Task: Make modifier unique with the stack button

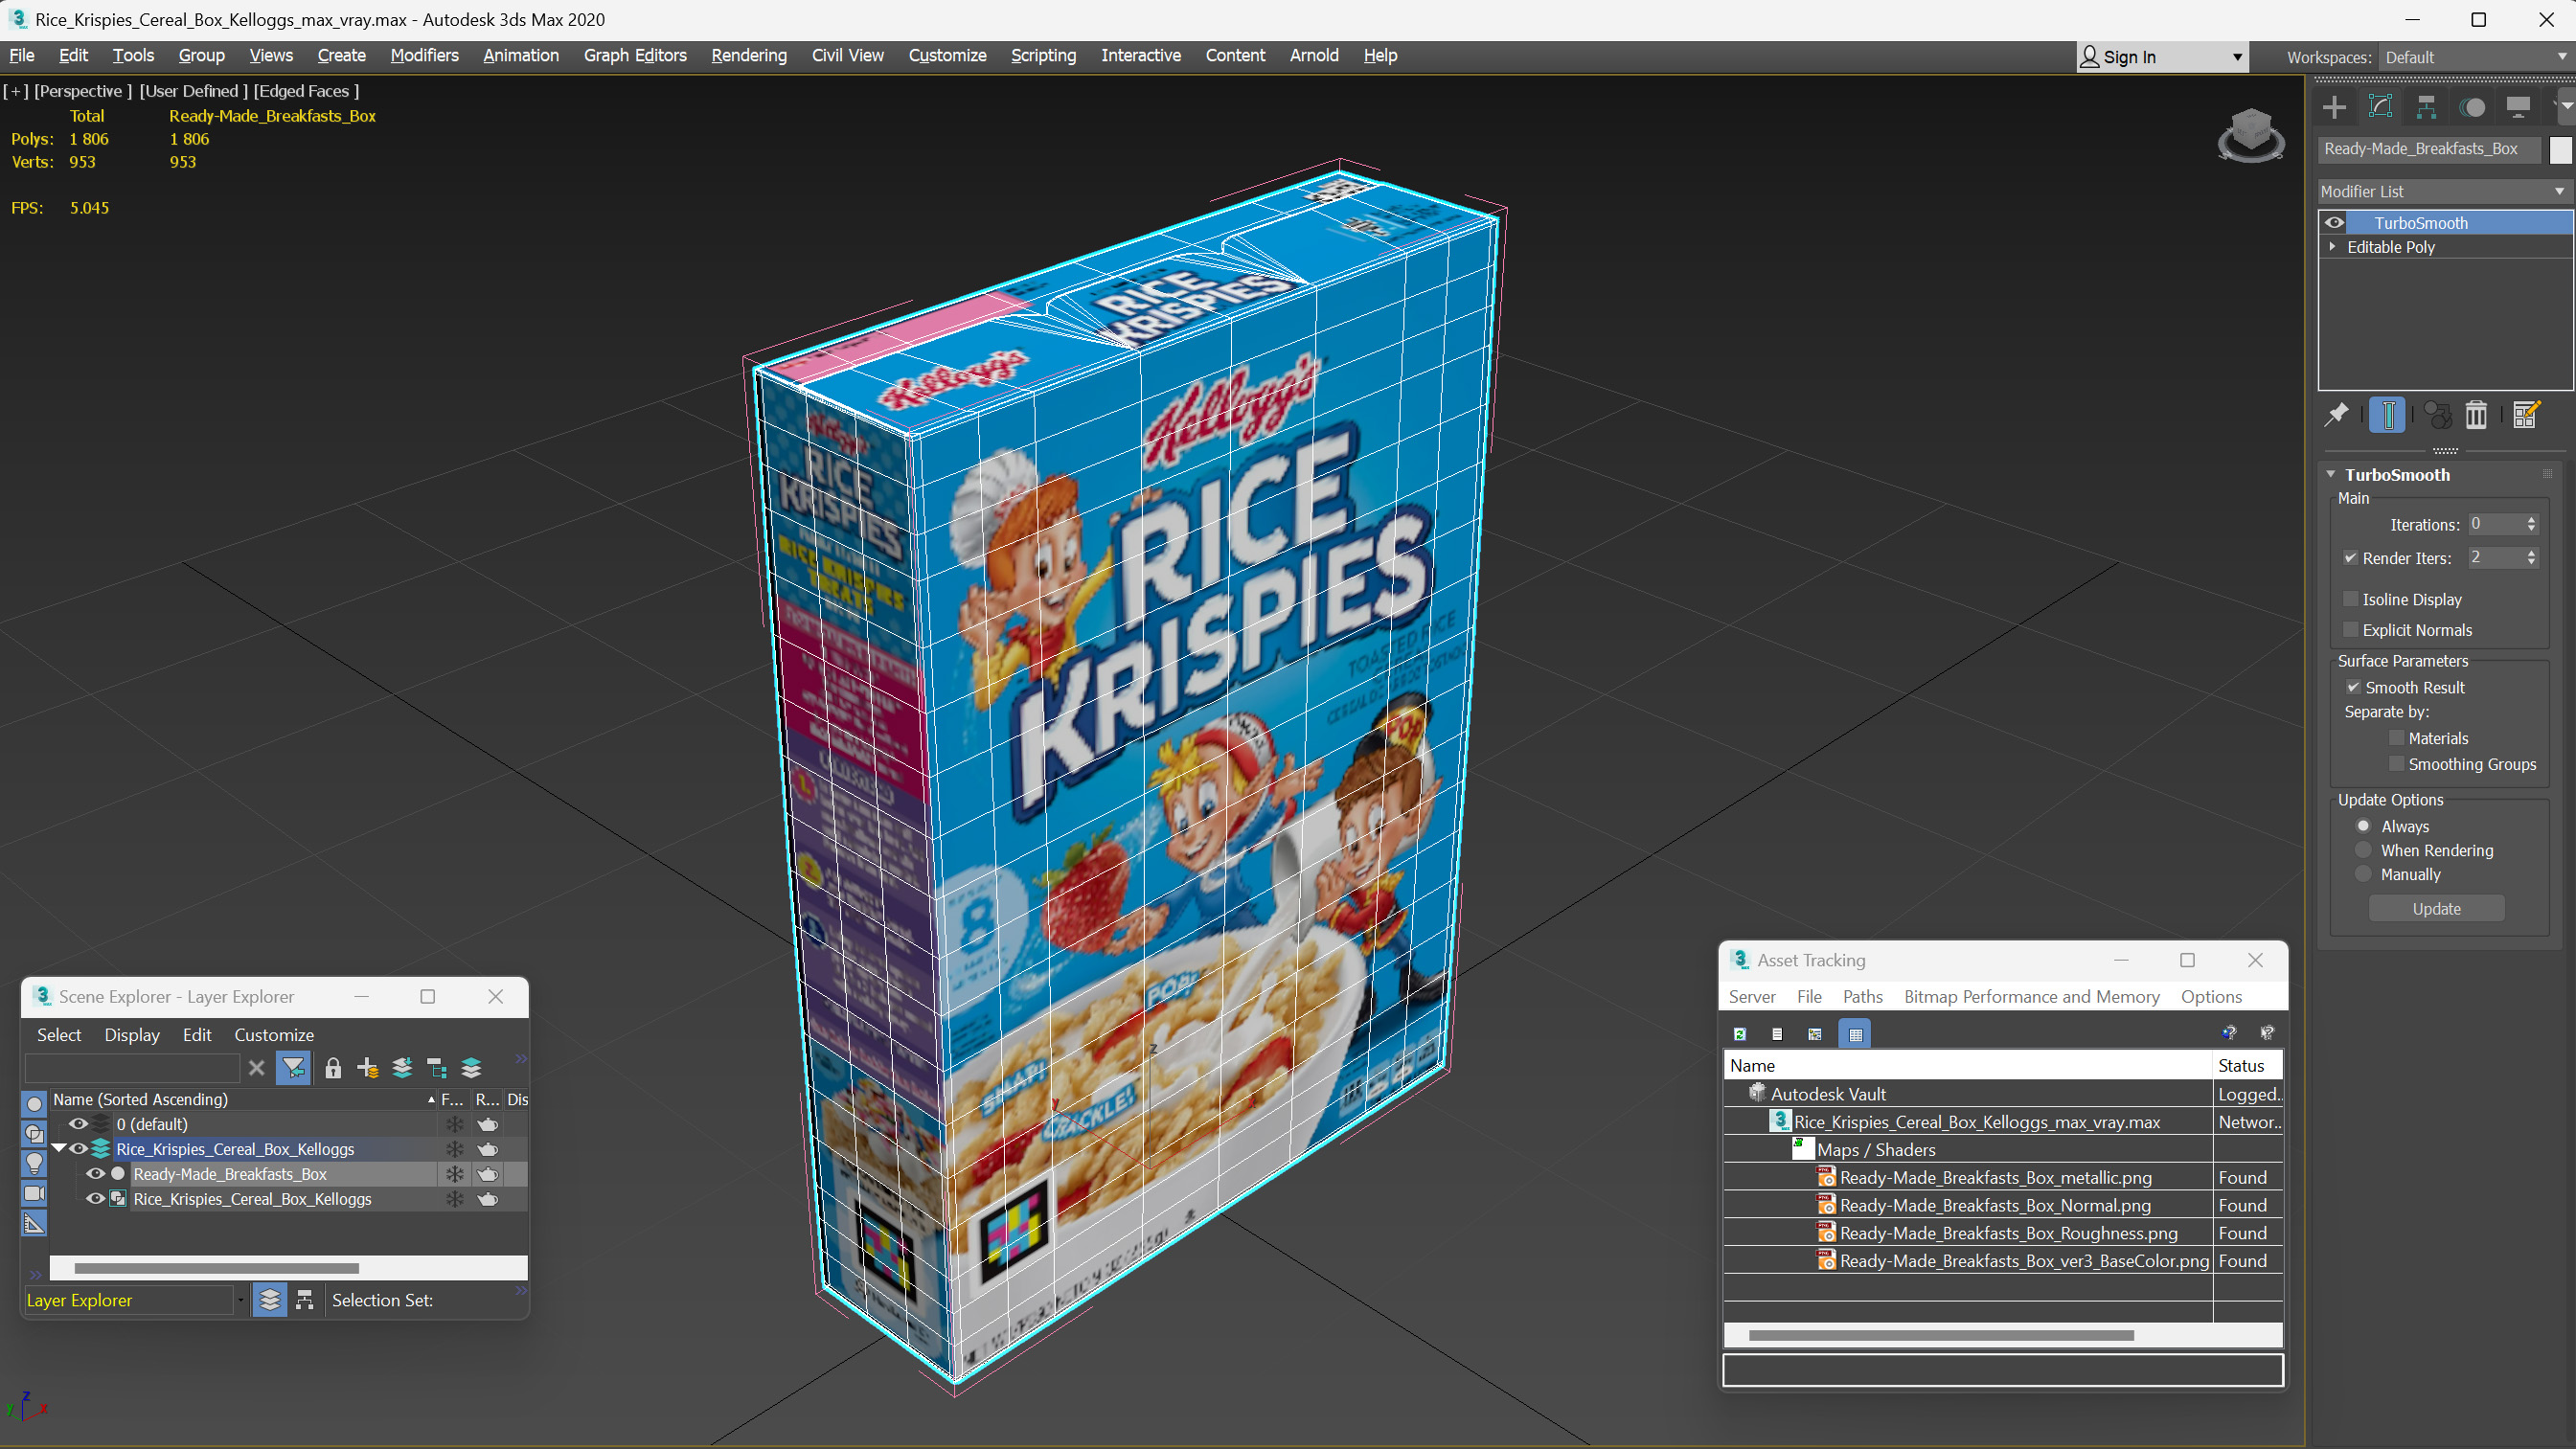Action: 2437,414
